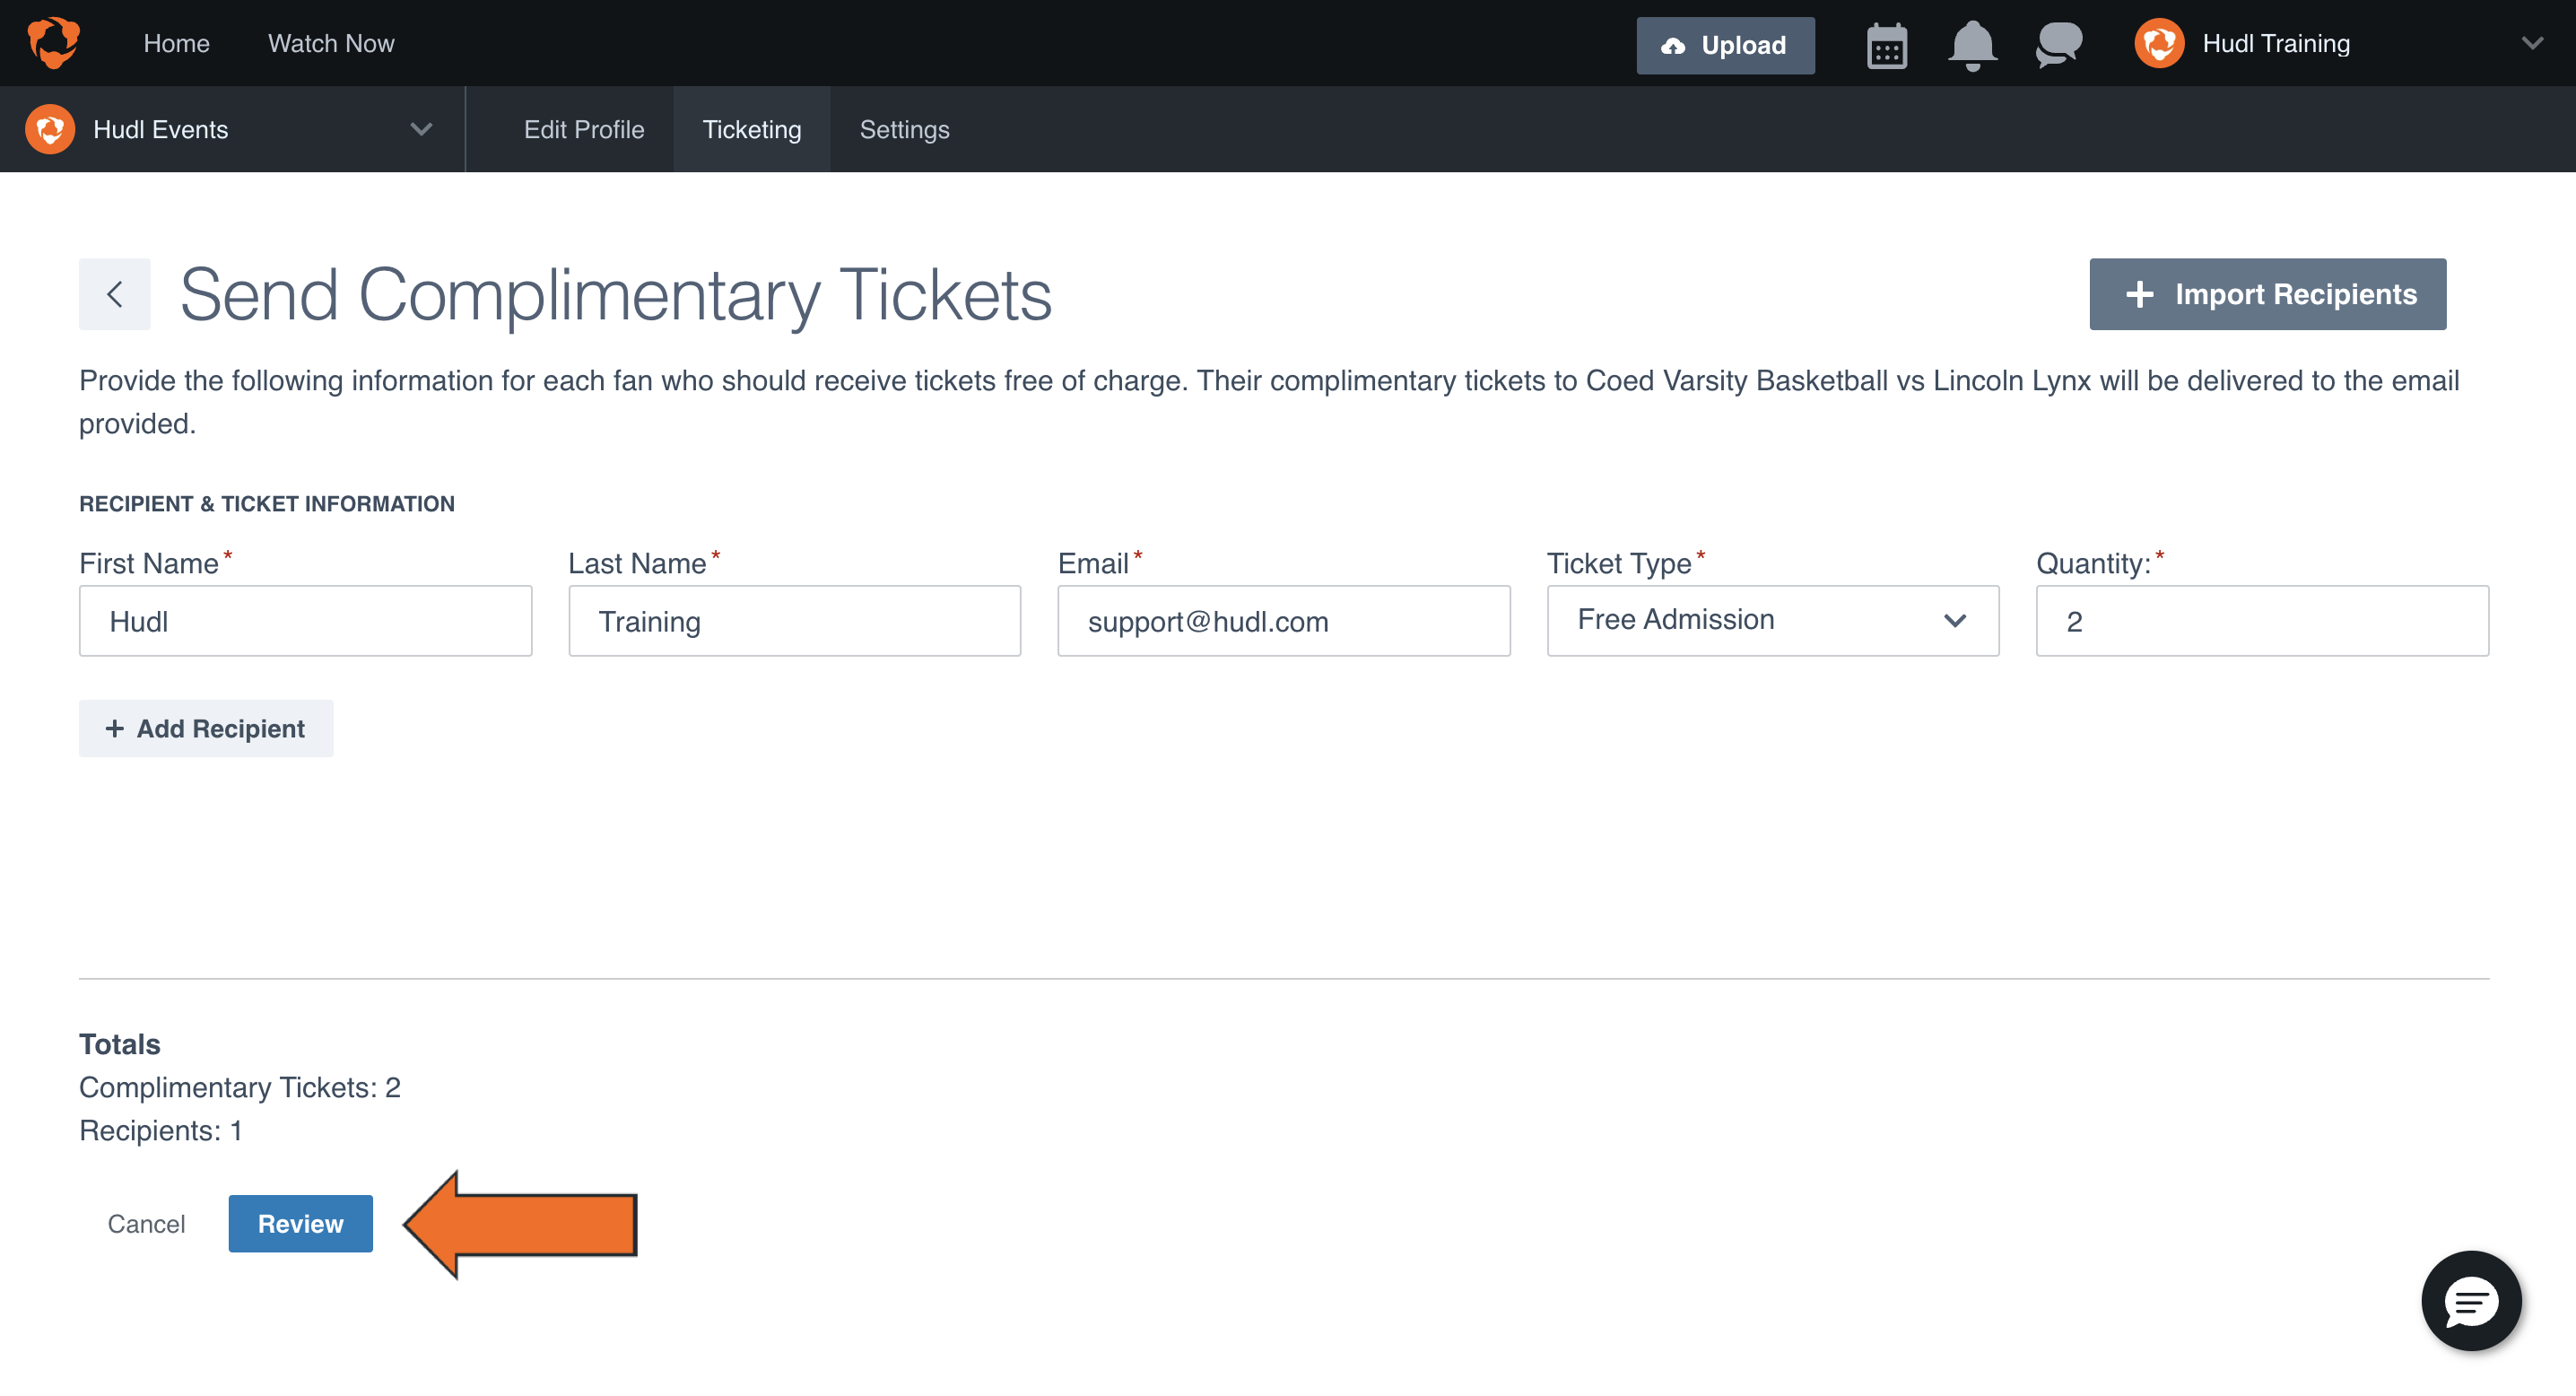The width and height of the screenshot is (2576, 1396).
Task: Open support chat bubble widget
Action: coord(2471,1300)
